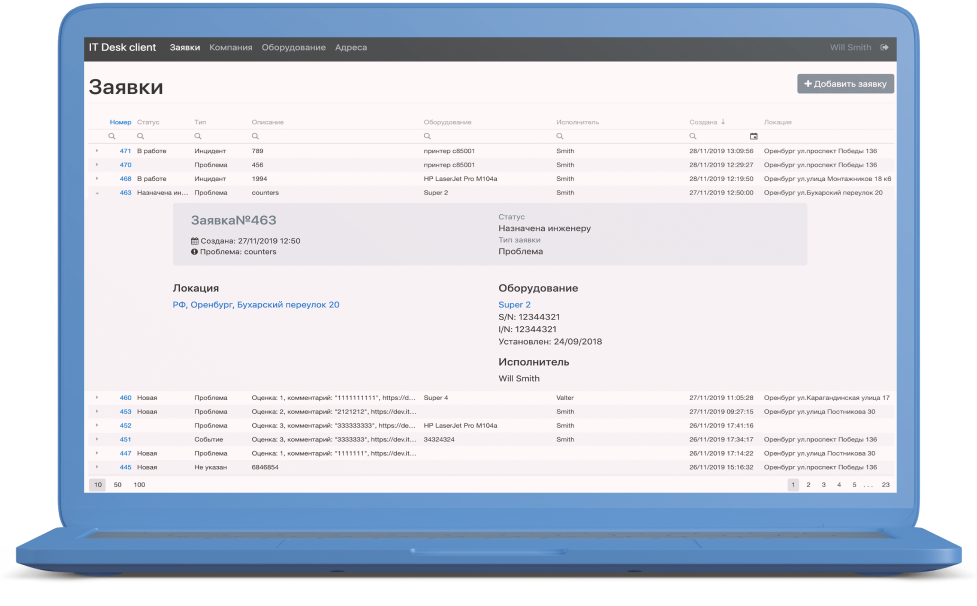Click search icon in Тип filter

pos(198,136)
